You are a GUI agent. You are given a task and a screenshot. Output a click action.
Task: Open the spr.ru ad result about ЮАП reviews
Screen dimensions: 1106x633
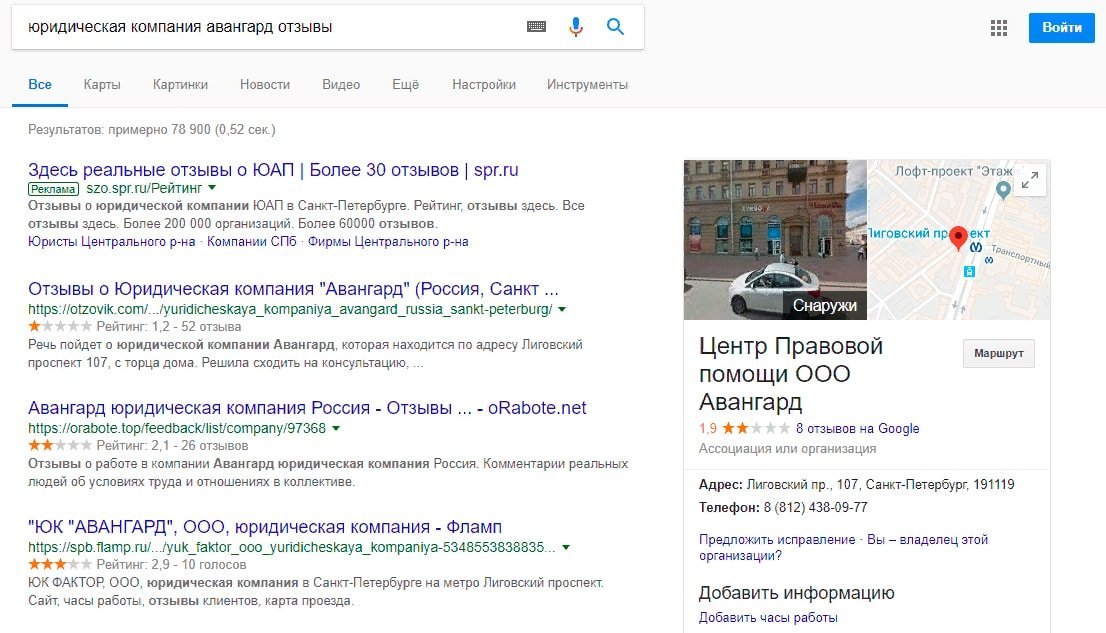coord(273,170)
